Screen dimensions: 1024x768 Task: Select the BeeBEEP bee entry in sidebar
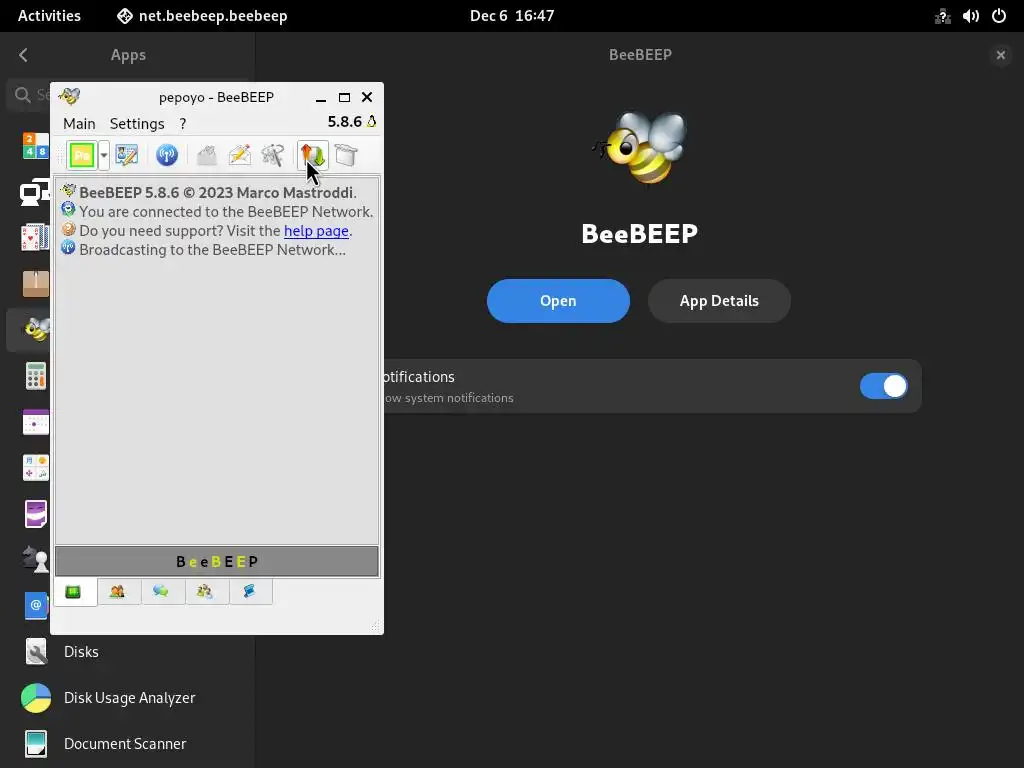(29, 330)
